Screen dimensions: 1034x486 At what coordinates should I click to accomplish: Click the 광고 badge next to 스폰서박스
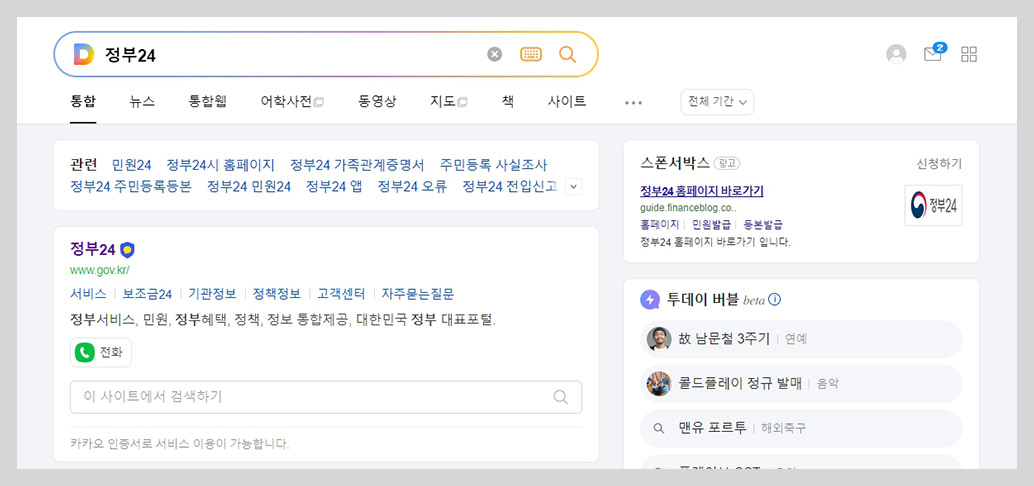point(727,164)
